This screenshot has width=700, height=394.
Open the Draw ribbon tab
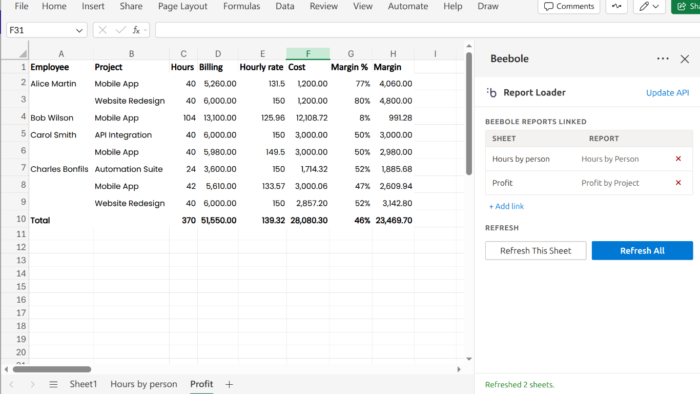pyautogui.click(x=488, y=6)
